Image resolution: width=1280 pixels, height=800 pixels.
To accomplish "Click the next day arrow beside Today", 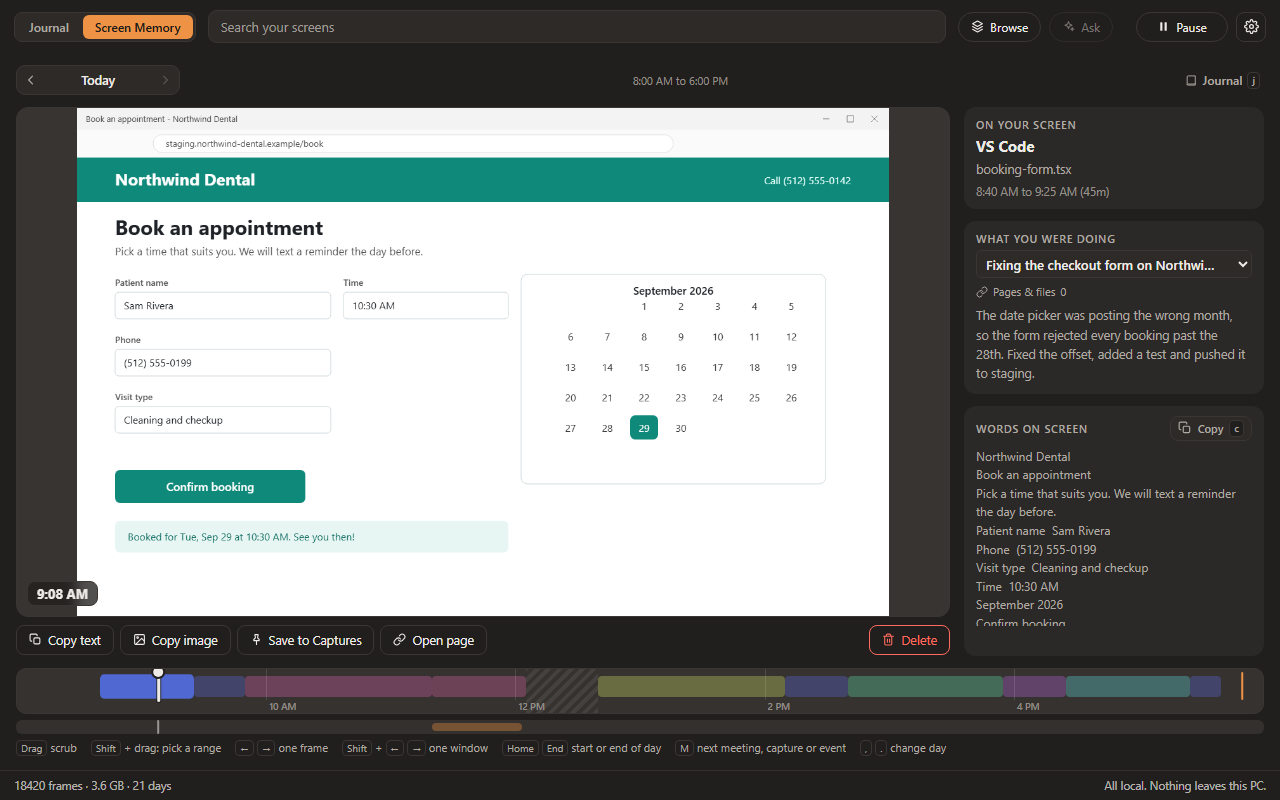I will pos(165,80).
